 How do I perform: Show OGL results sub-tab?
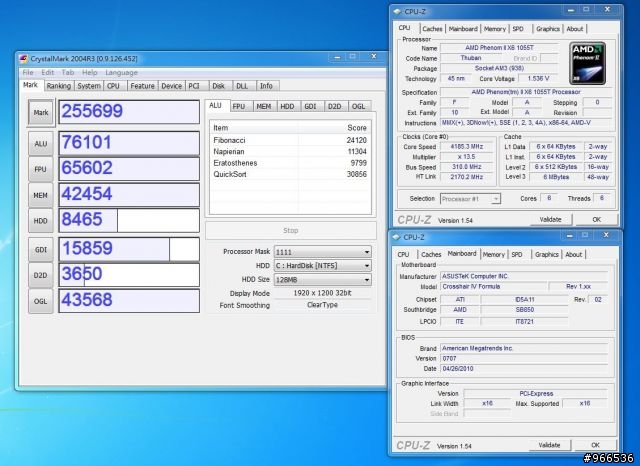coord(358,107)
